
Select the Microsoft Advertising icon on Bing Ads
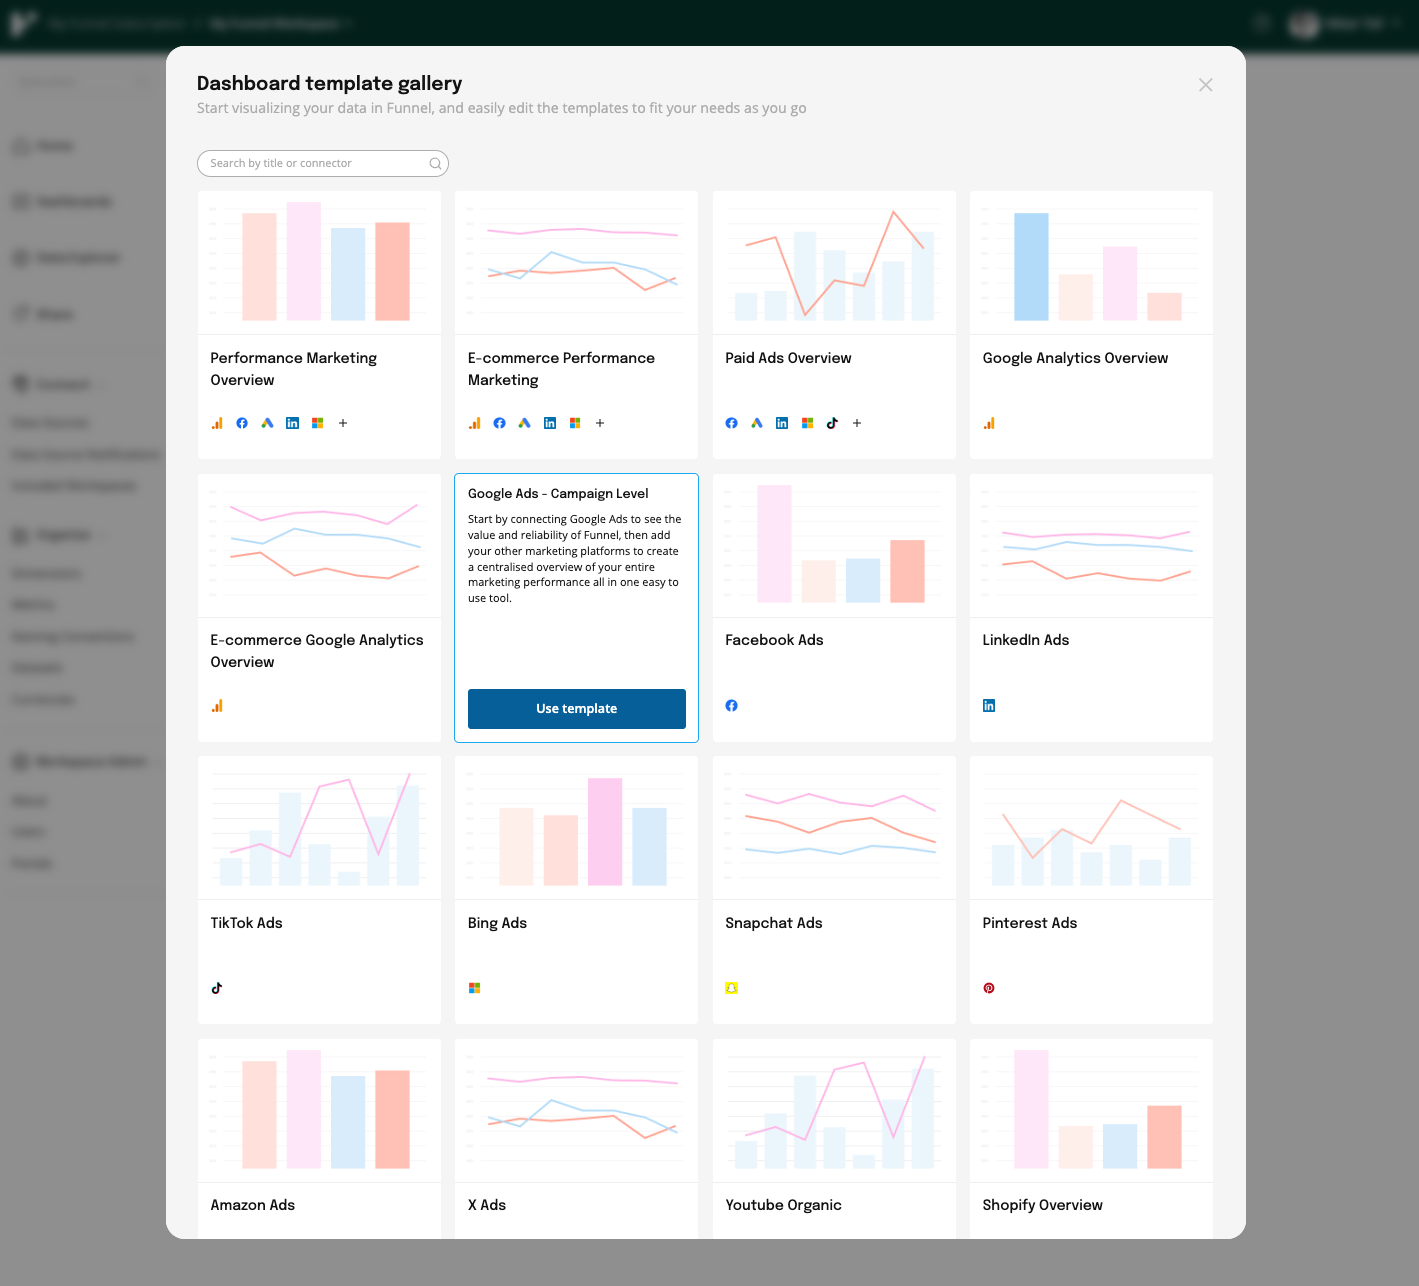coord(474,988)
